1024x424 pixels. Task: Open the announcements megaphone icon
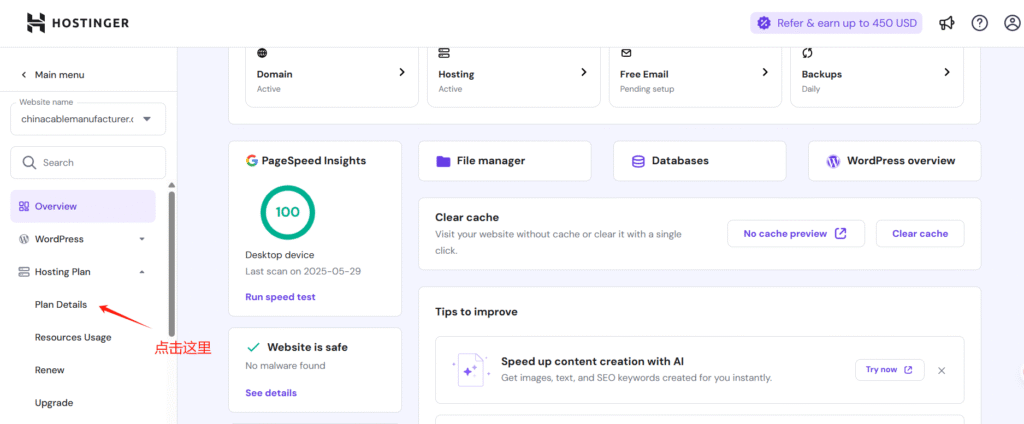pyautogui.click(x=947, y=24)
